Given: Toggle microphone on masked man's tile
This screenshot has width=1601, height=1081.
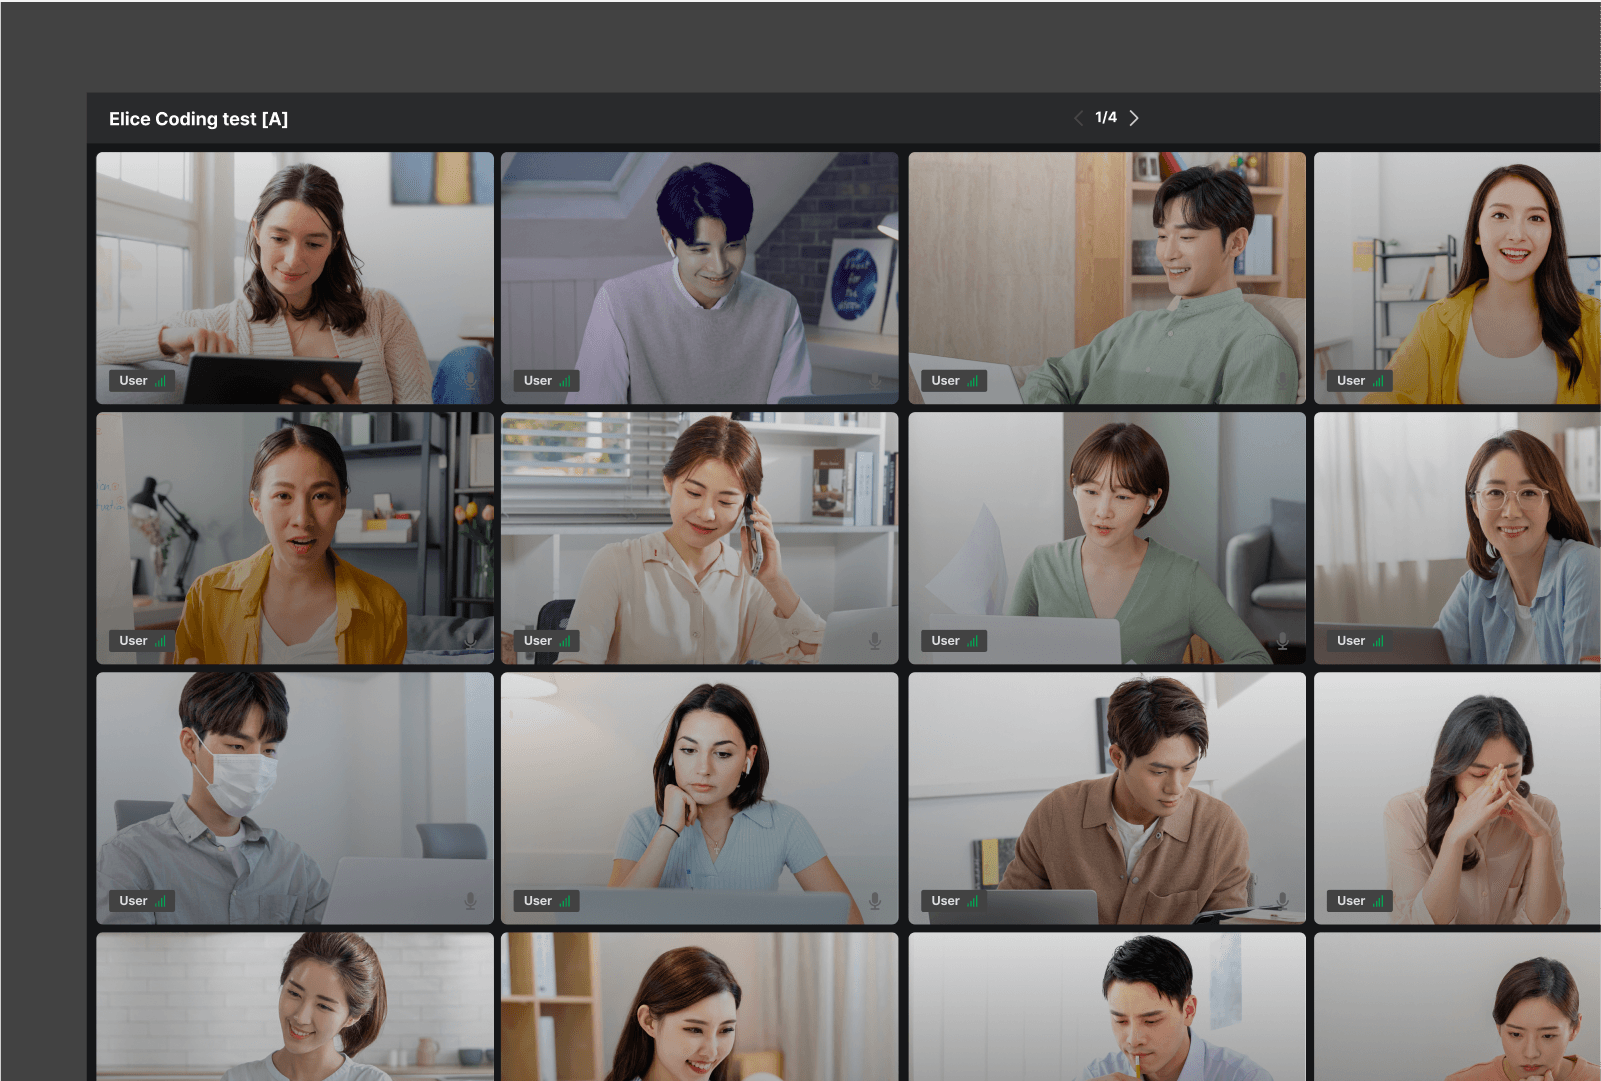Looking at the screenshot, I should point(470,901).
